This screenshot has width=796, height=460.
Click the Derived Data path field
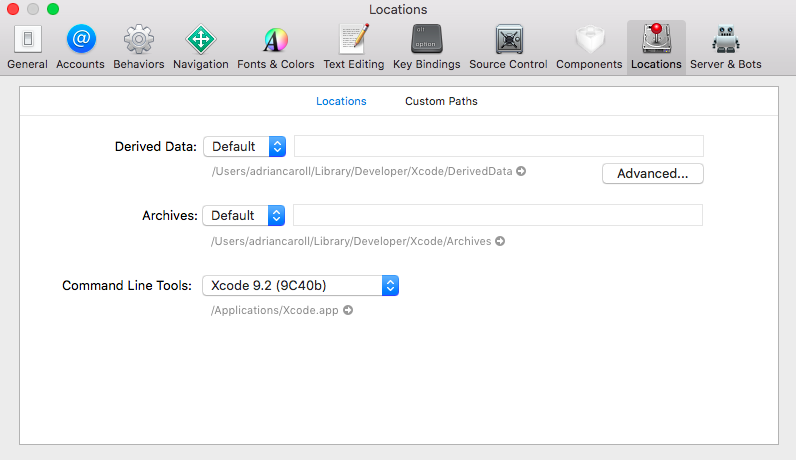point(499,146)
